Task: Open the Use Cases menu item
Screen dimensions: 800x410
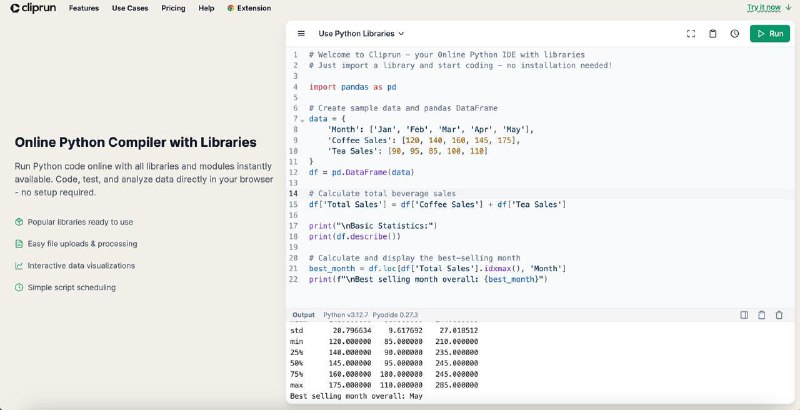Action: (130, 8)
